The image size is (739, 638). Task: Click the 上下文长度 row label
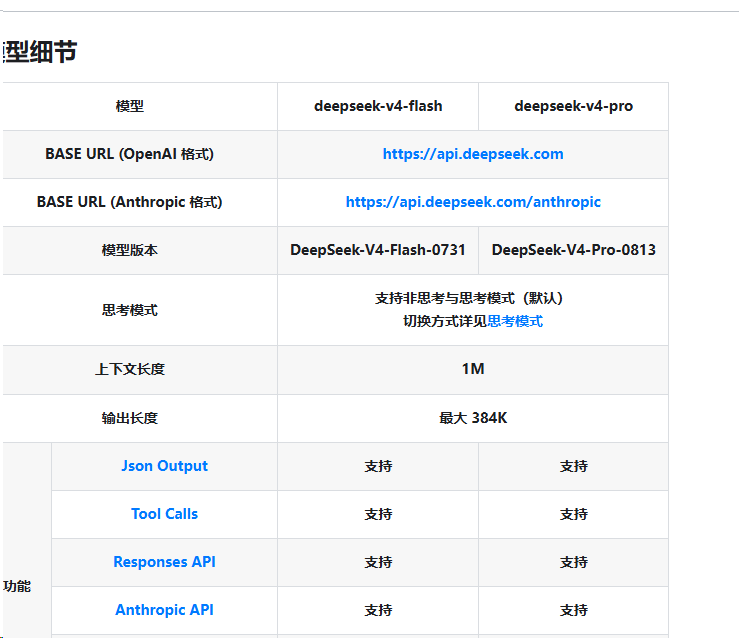[x=130, y=369]
